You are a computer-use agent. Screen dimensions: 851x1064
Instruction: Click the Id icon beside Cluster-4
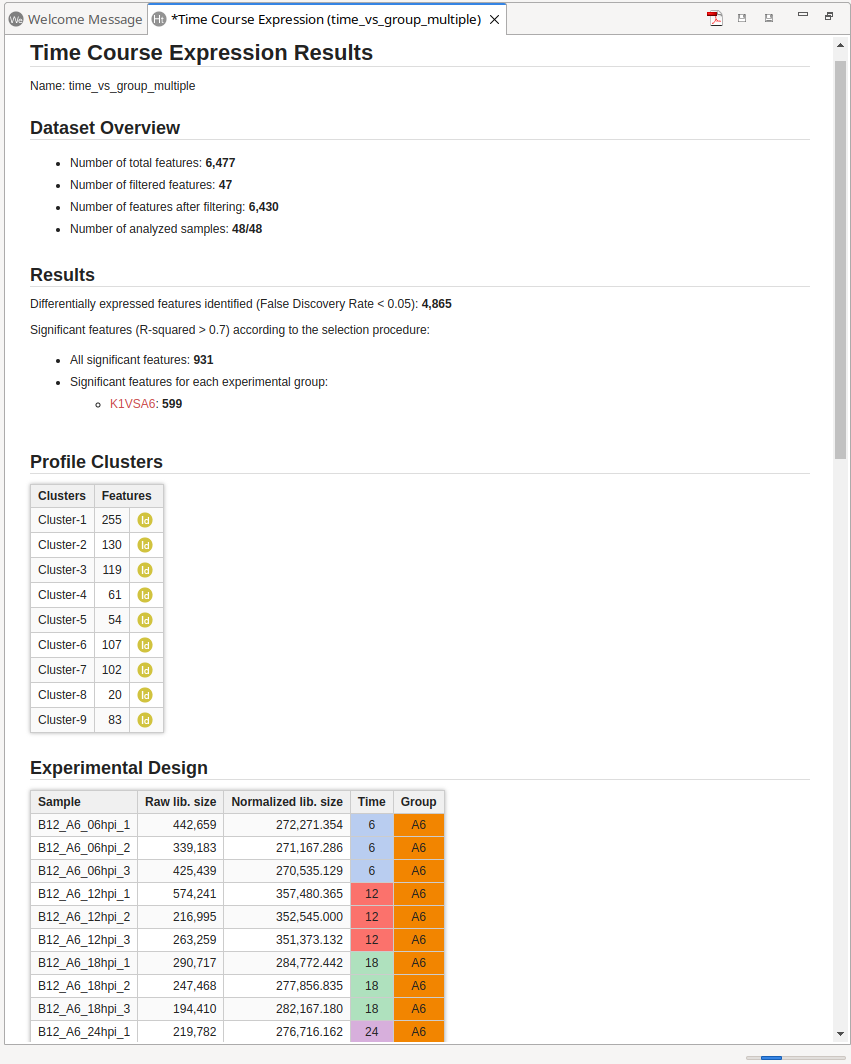pos(145,595)
